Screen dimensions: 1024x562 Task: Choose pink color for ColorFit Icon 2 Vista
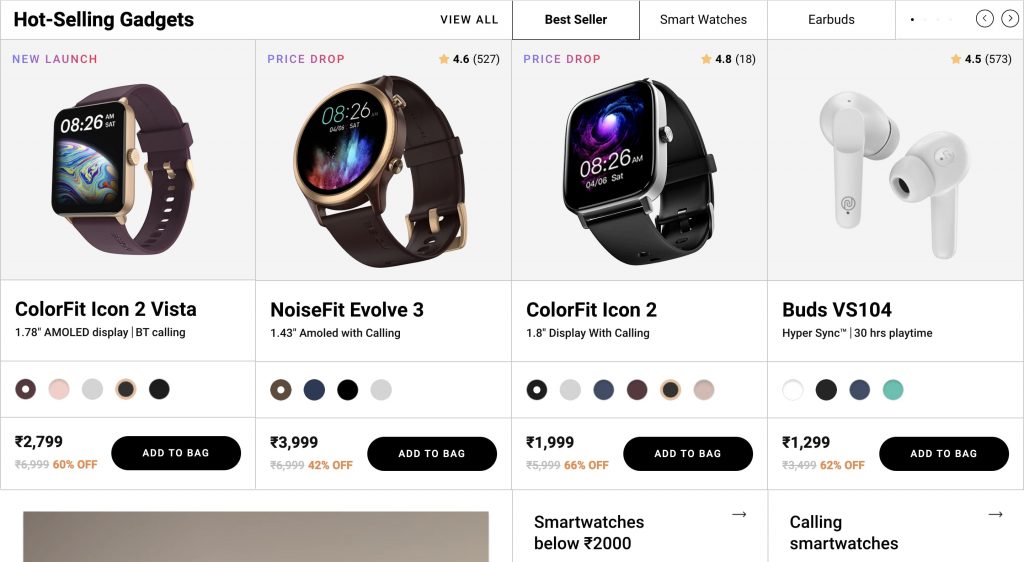(x=59, y=389)
